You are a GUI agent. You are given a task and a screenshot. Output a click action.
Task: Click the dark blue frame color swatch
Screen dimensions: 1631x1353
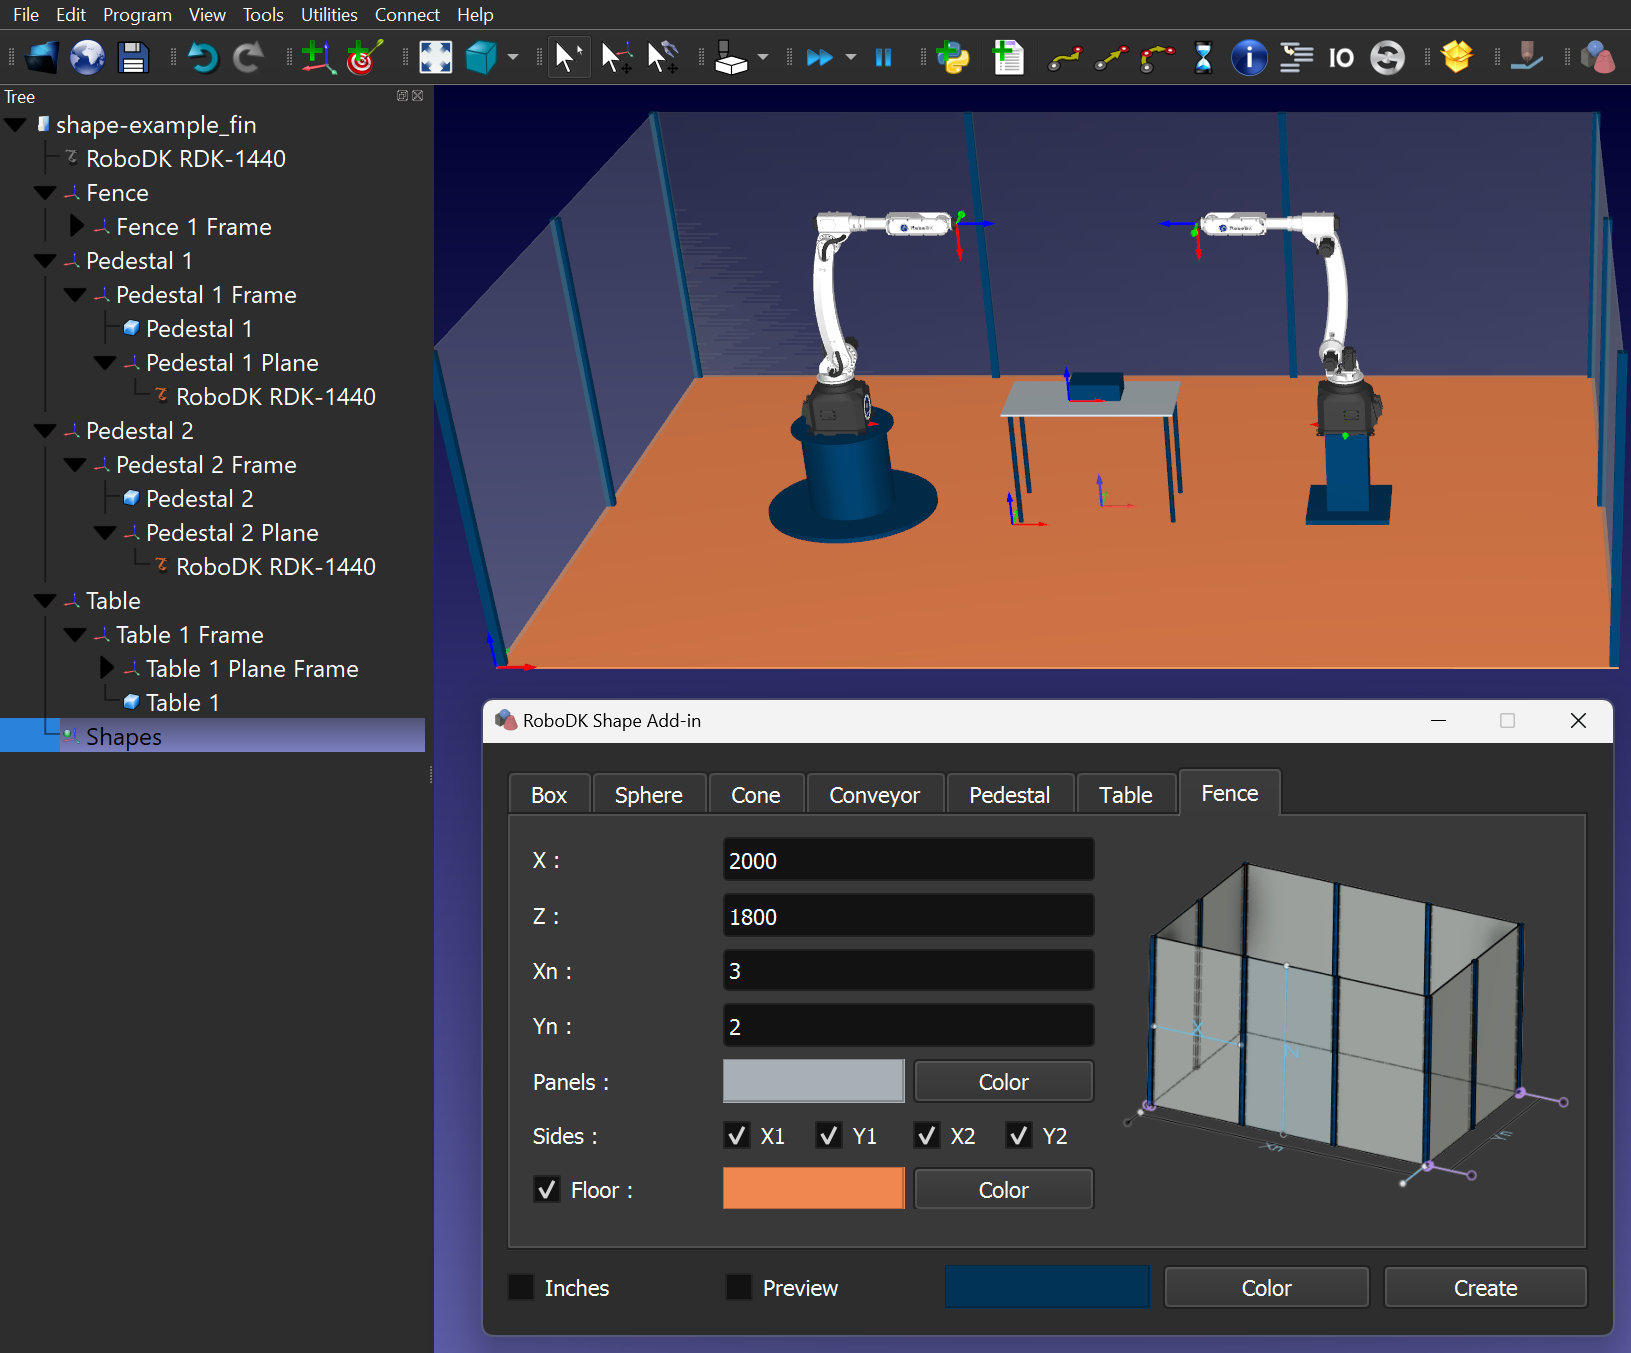tap(1047, 1287)
